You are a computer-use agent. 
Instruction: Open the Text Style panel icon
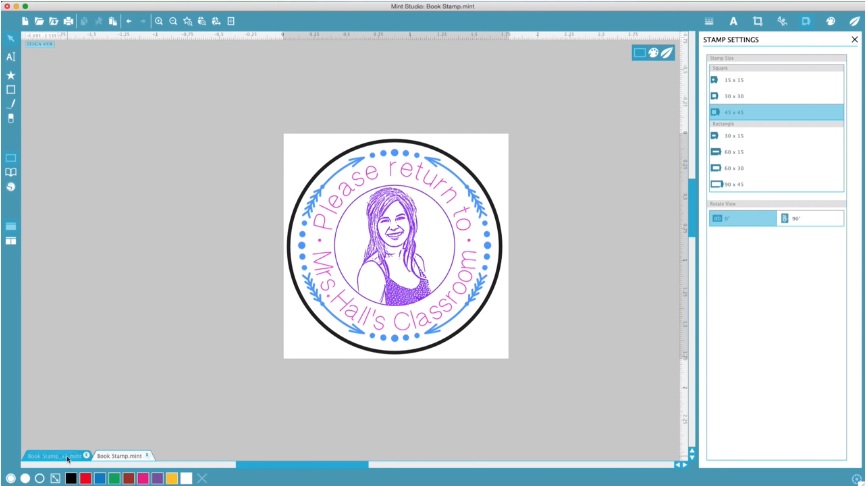pos(733,21)
